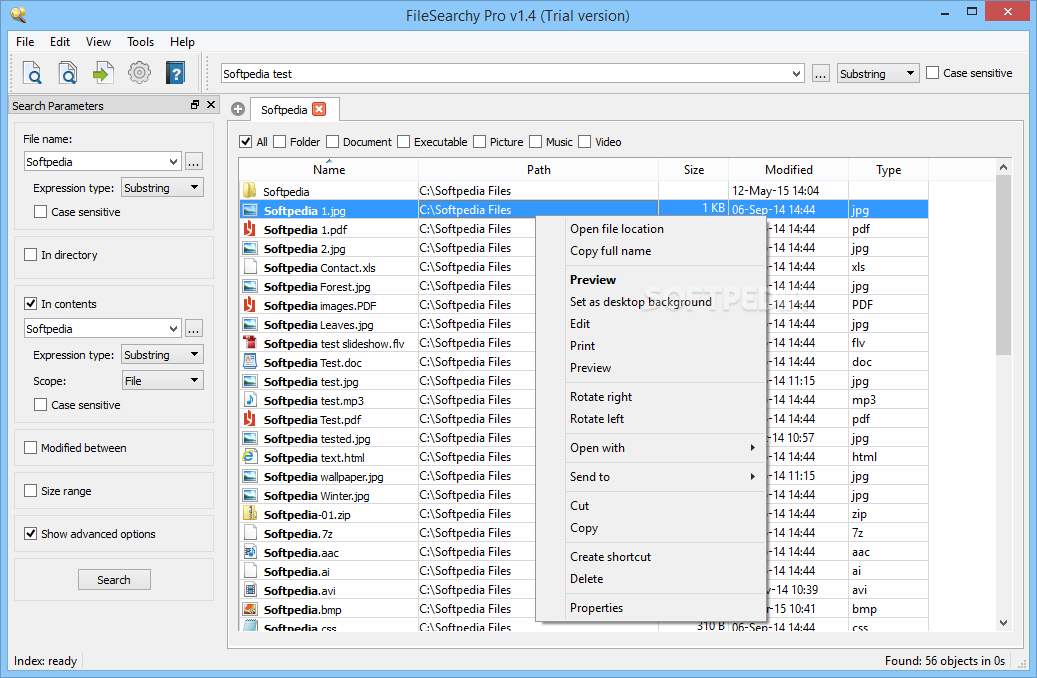
Task: Open the Tools menu
Action: (140, 42)
